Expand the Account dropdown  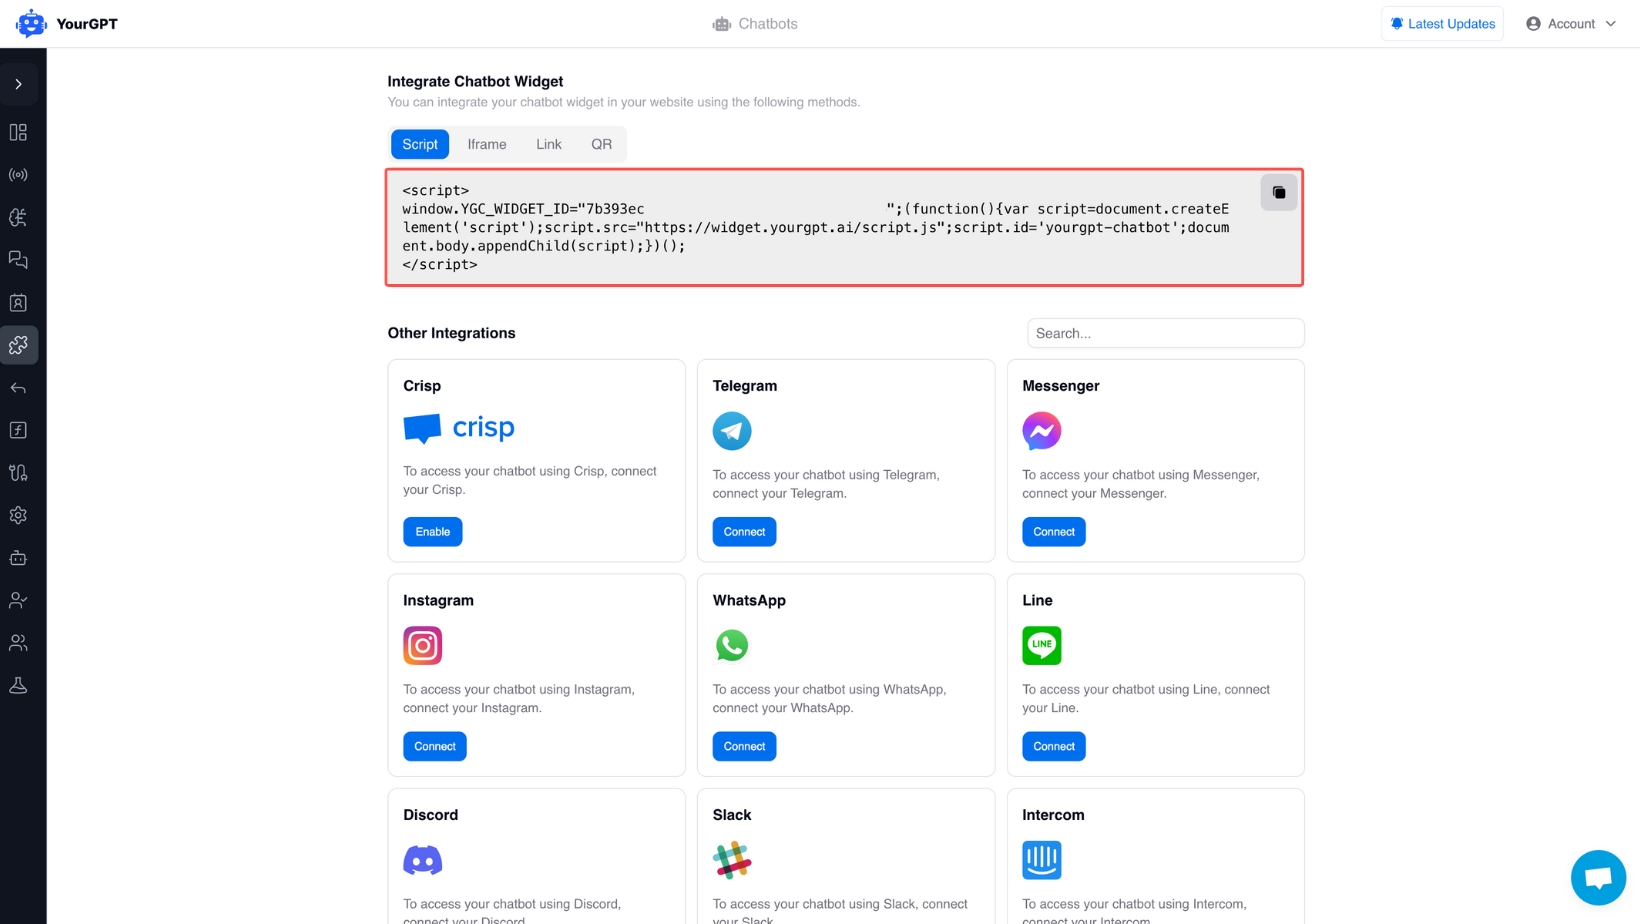[1570, 23]
